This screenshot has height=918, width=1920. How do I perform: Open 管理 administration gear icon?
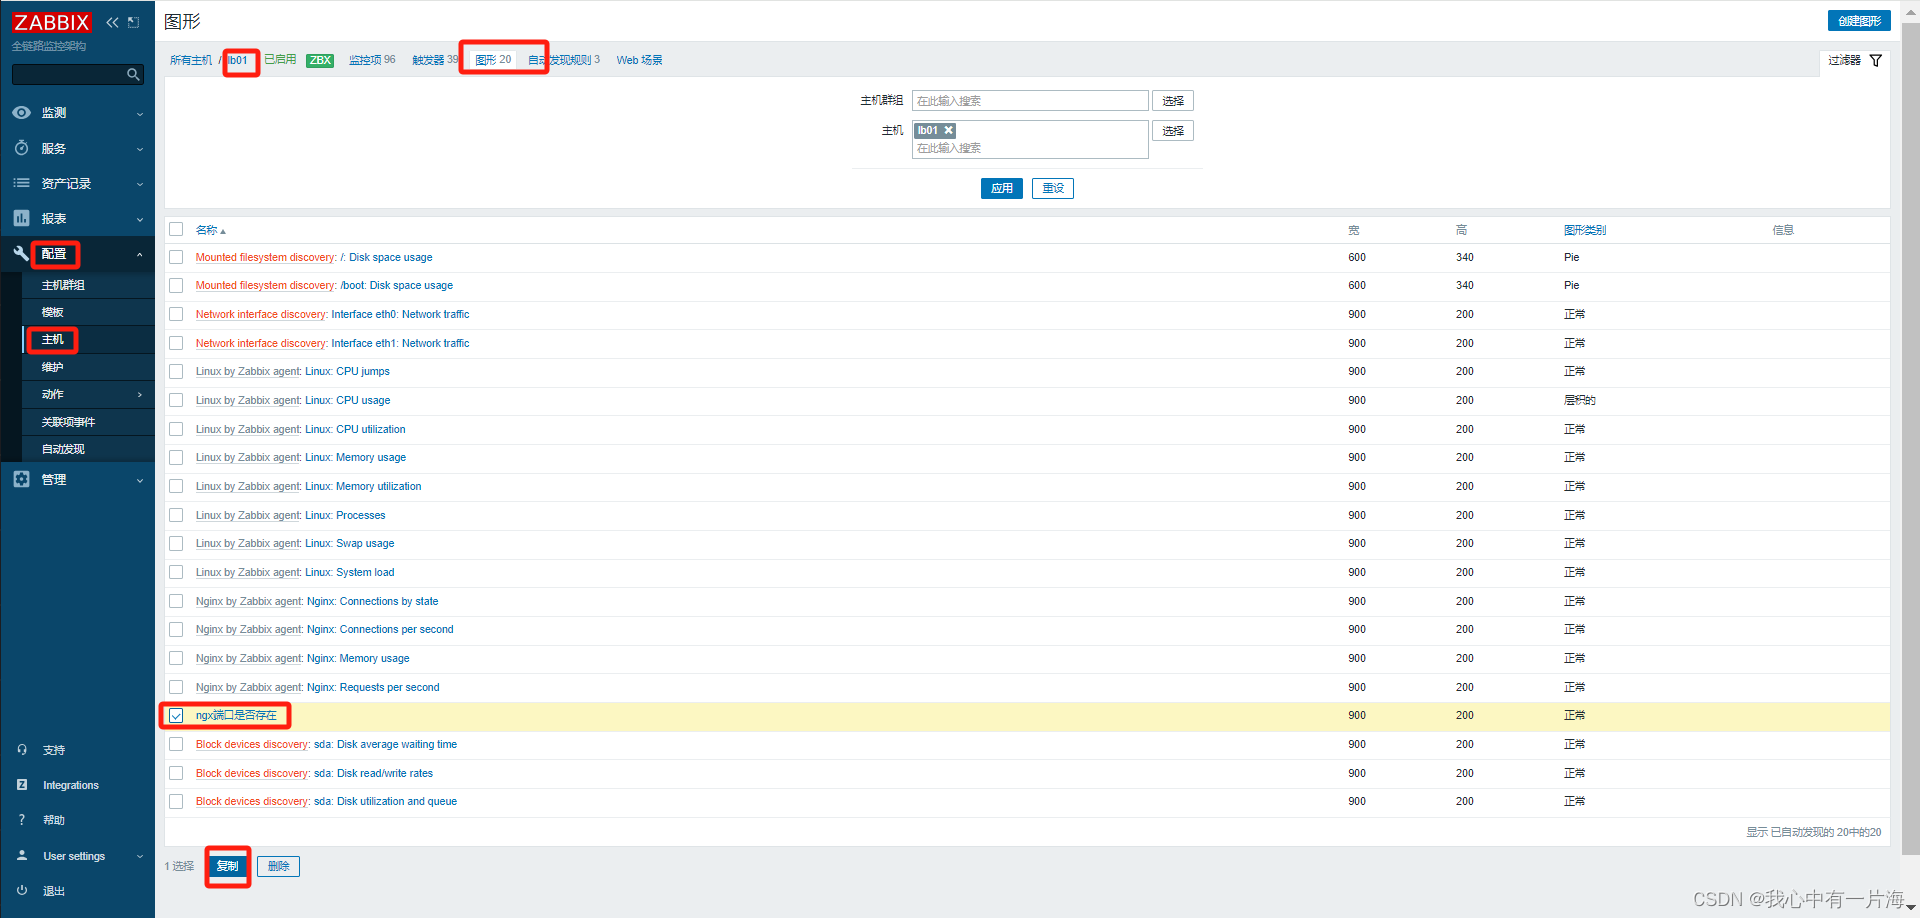21,479
